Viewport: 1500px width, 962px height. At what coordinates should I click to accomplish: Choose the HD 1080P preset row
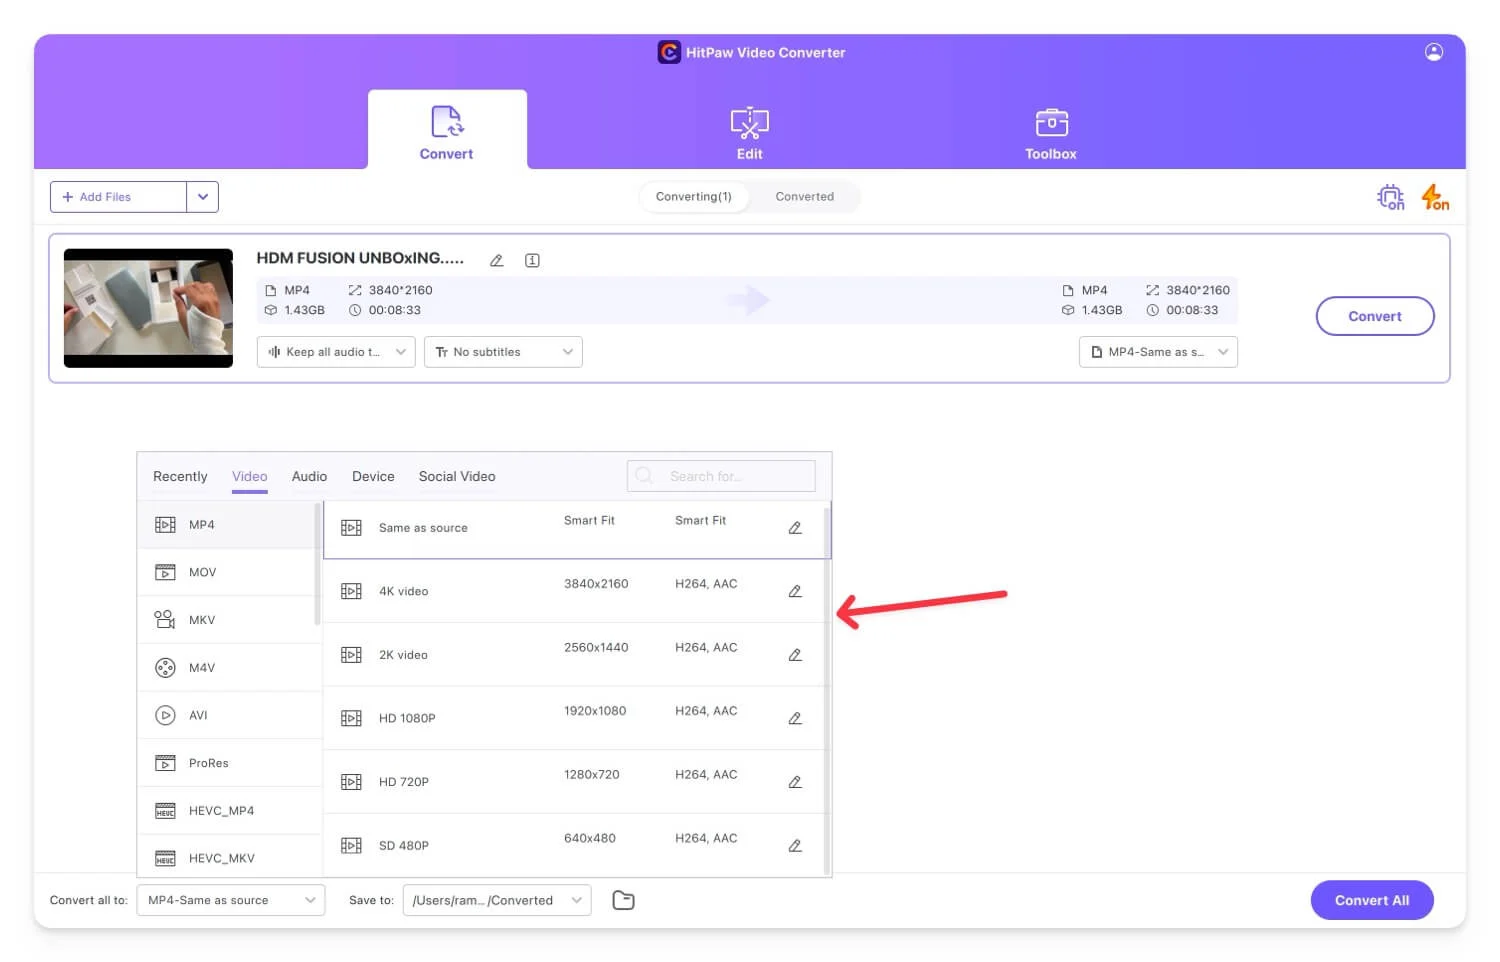[573, 718]
